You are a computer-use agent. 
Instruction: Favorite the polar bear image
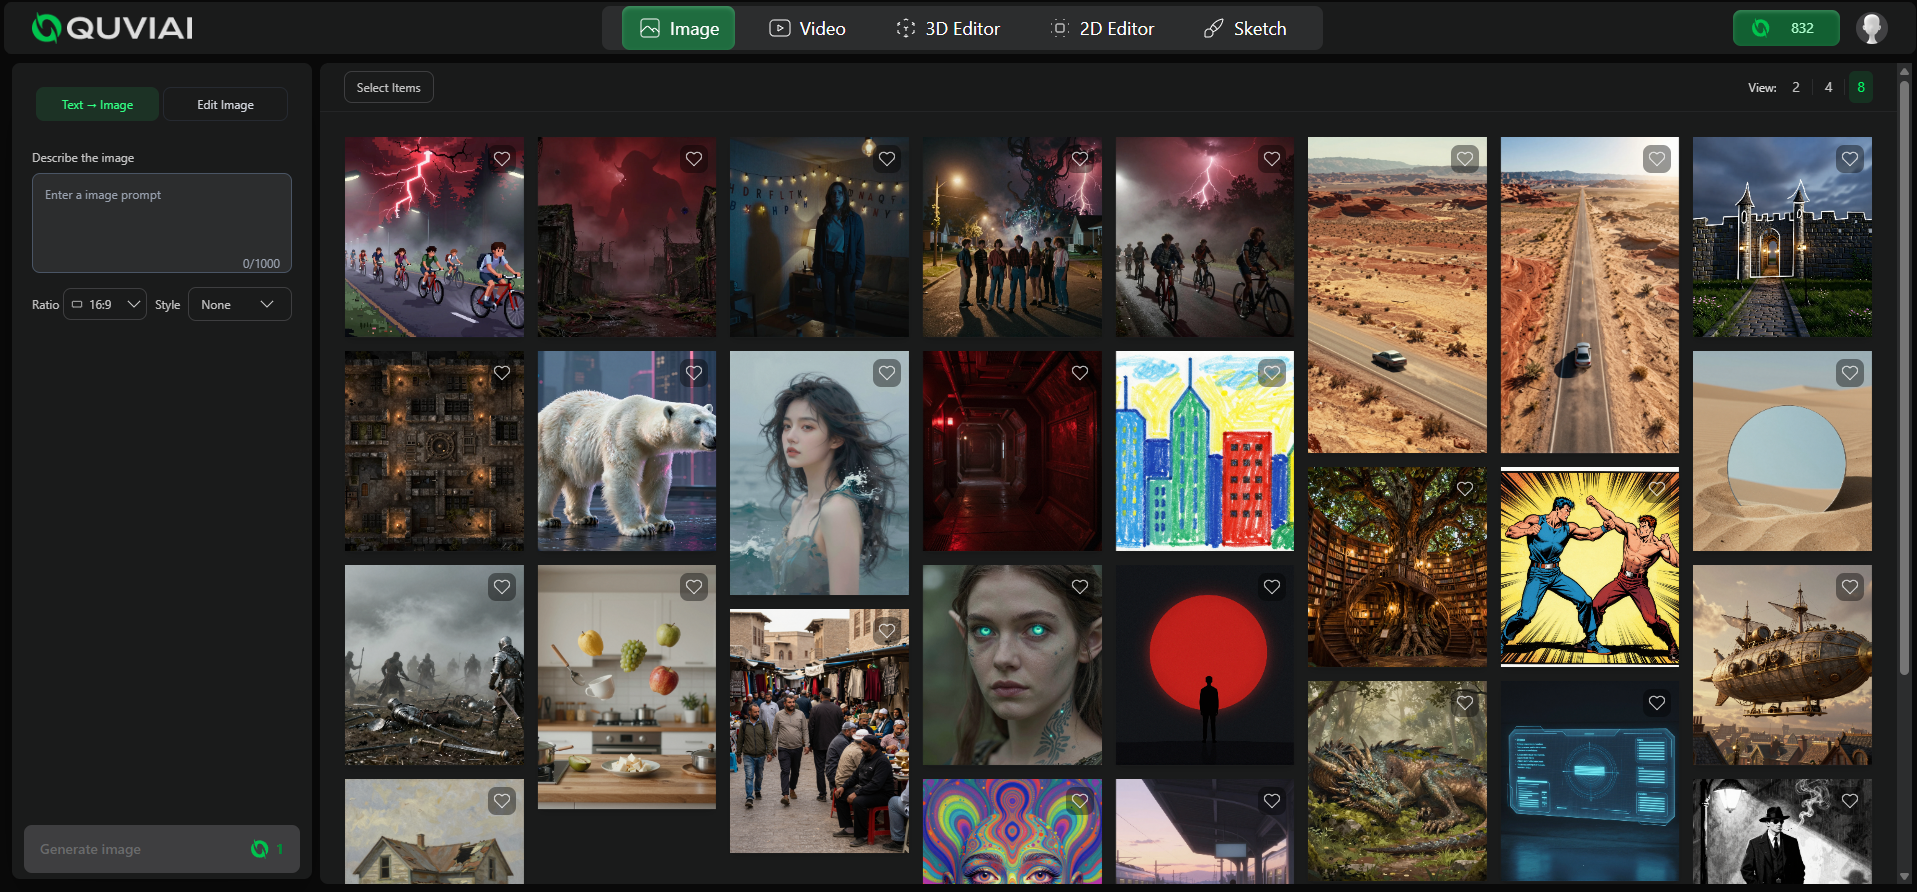pos(694,373)
